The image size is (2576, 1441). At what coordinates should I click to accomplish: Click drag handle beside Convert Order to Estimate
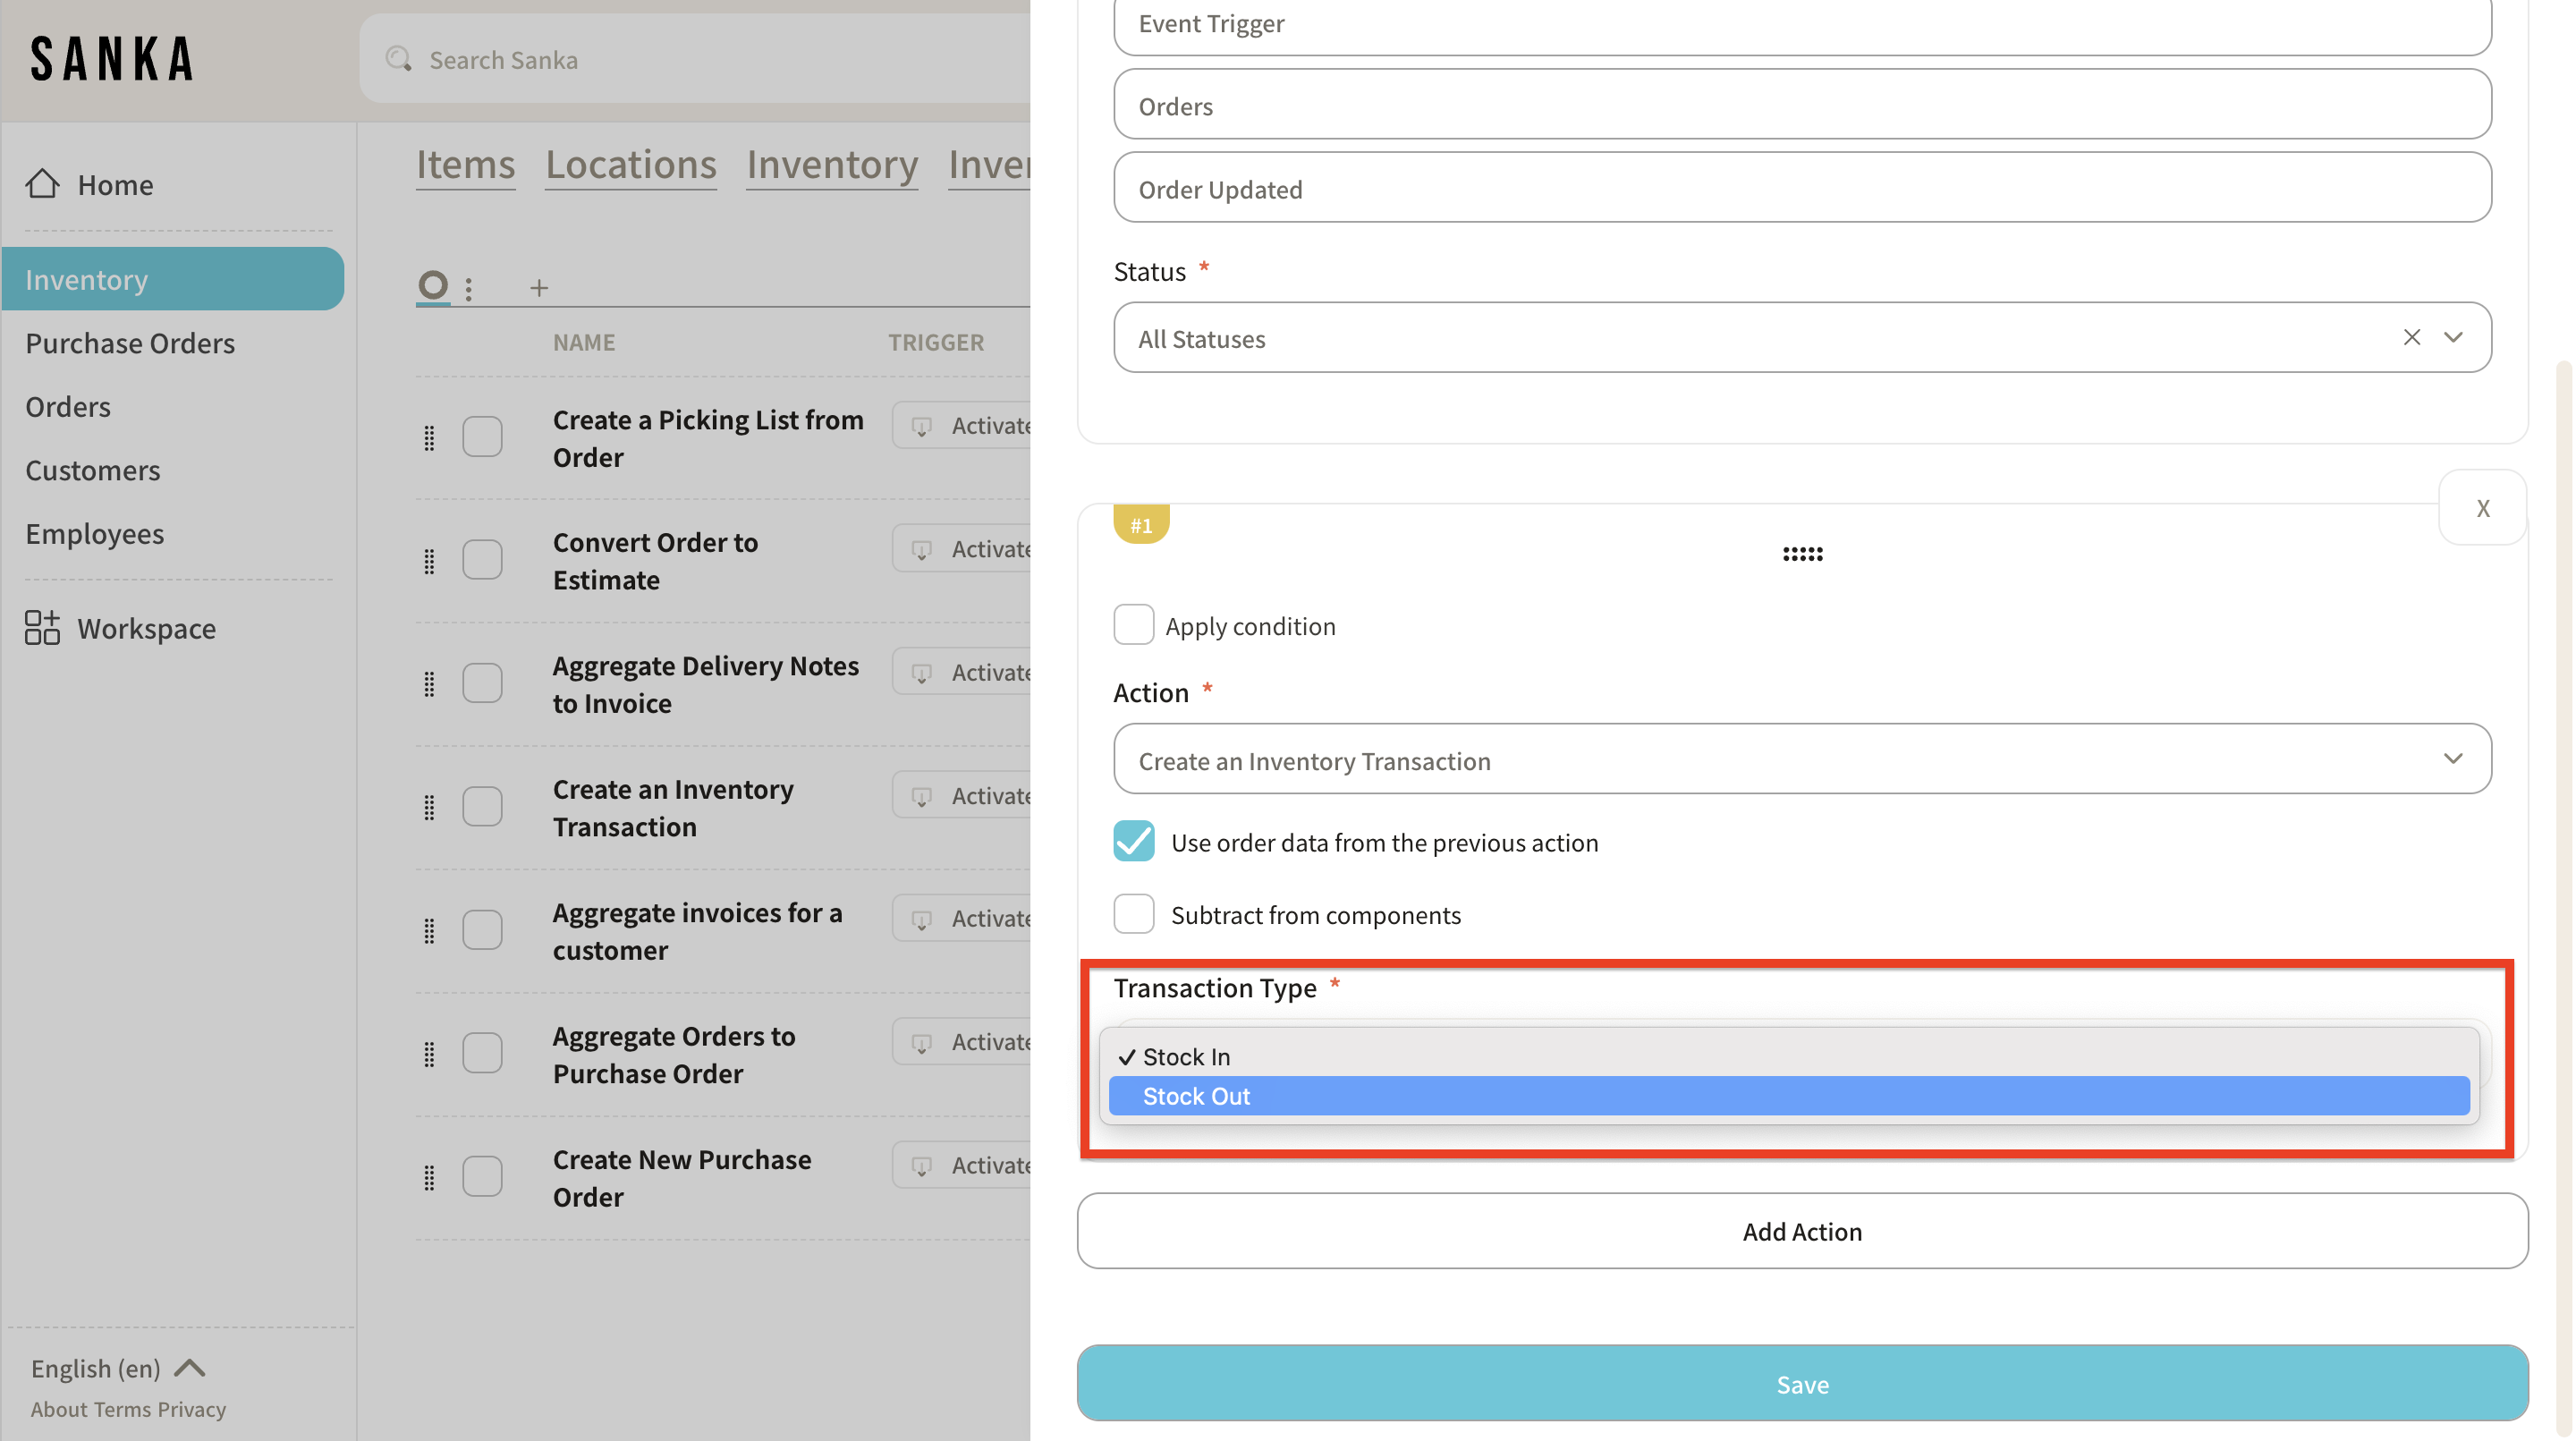(x=429, y=561)
